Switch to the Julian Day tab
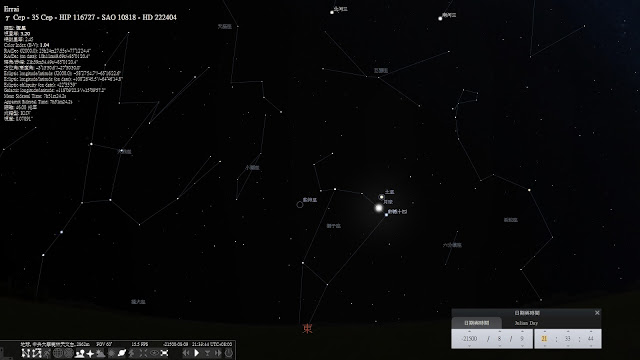 point(526,323)
